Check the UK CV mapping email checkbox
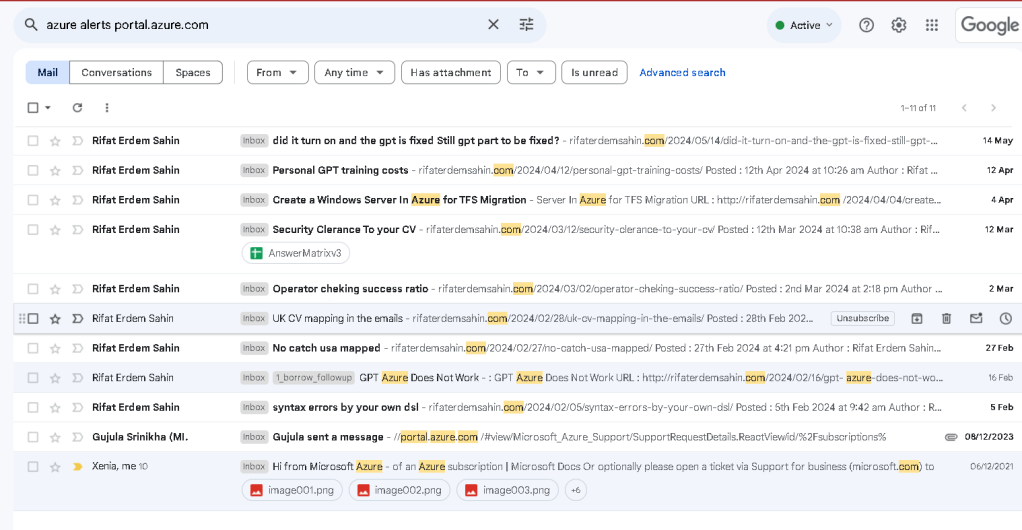The image size is (1022, 530). pyautogui.click(x=33, y=318)
